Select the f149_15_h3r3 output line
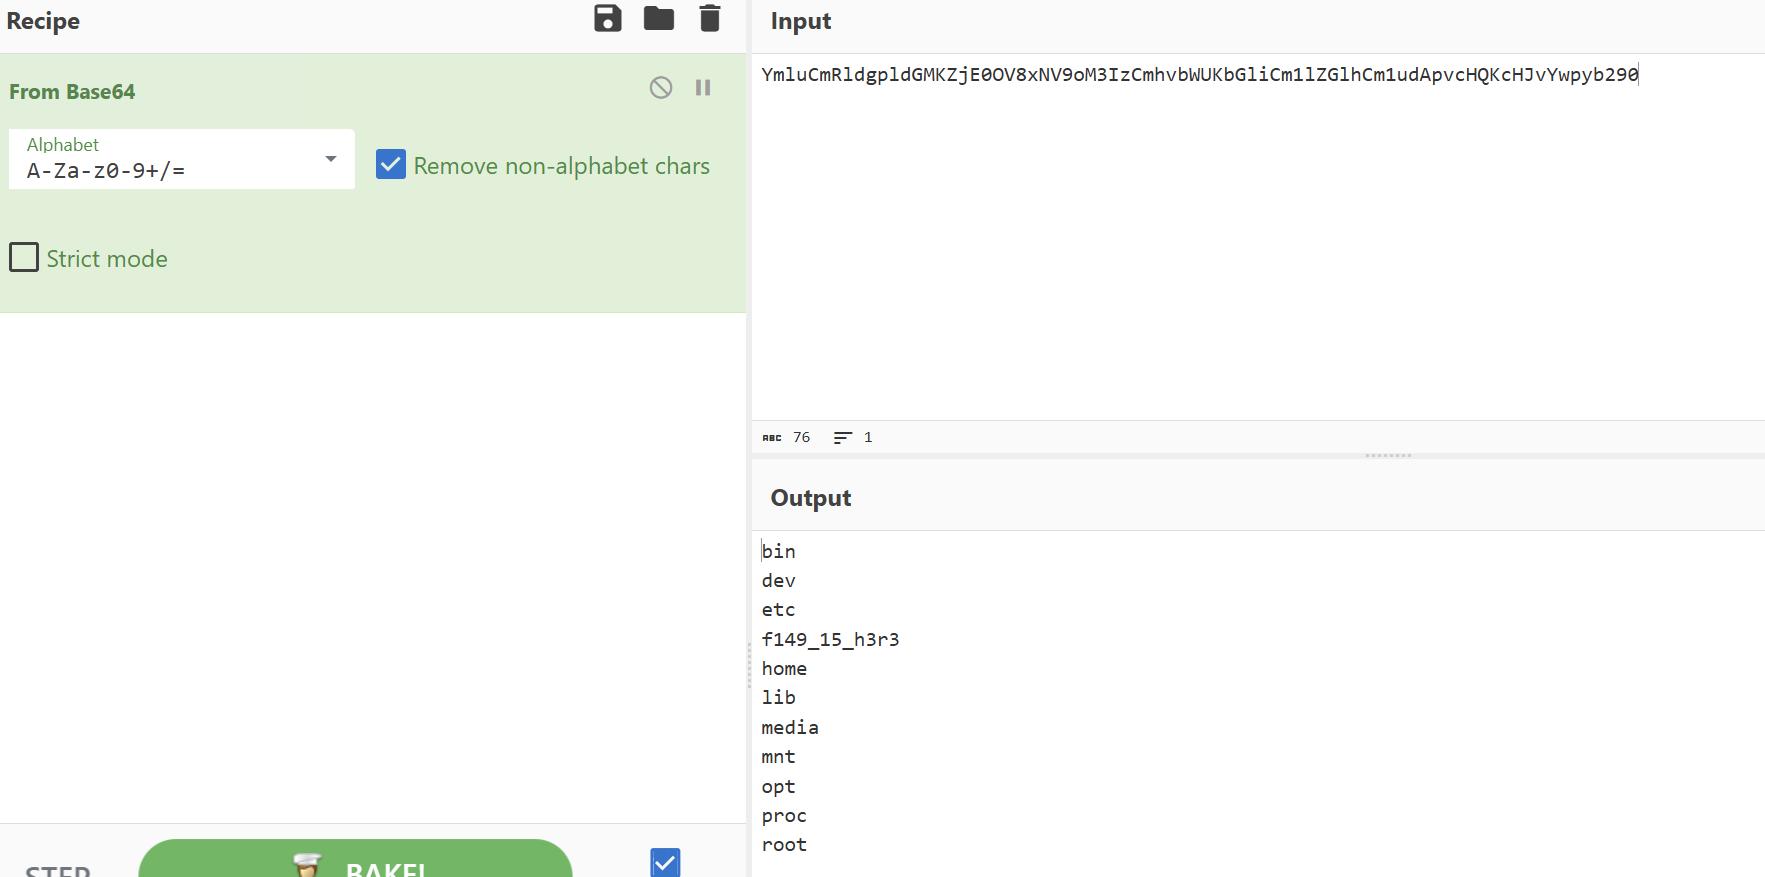This screenshot has width=1765, height=877. [x=830, y=639]
